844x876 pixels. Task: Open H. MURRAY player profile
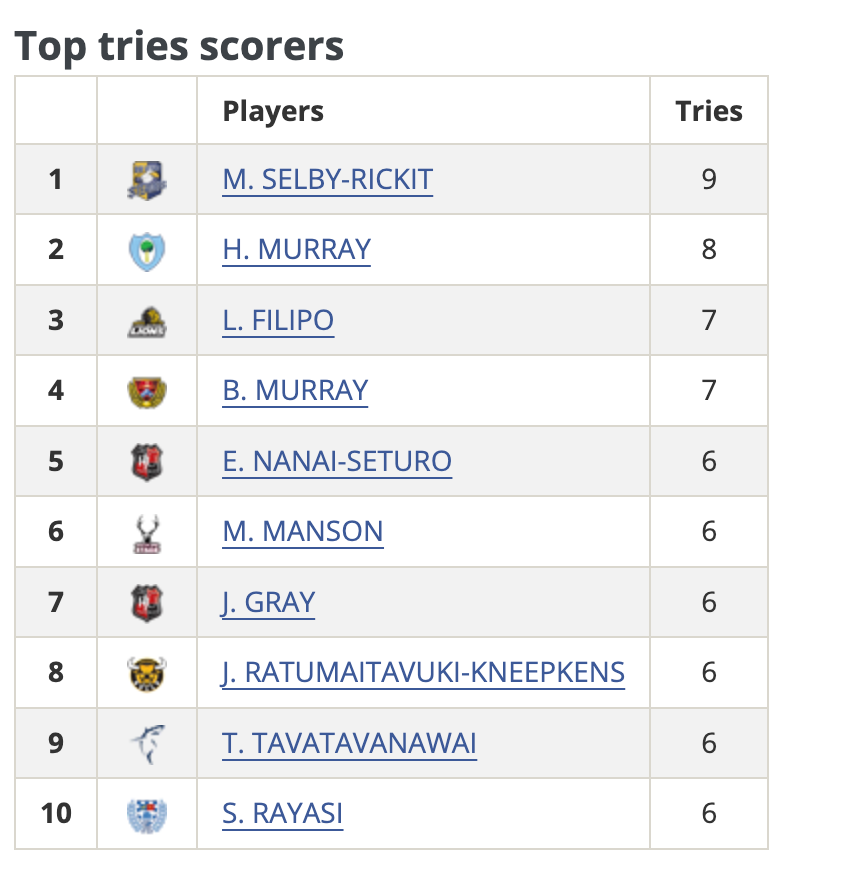click(x=297, y=250)
